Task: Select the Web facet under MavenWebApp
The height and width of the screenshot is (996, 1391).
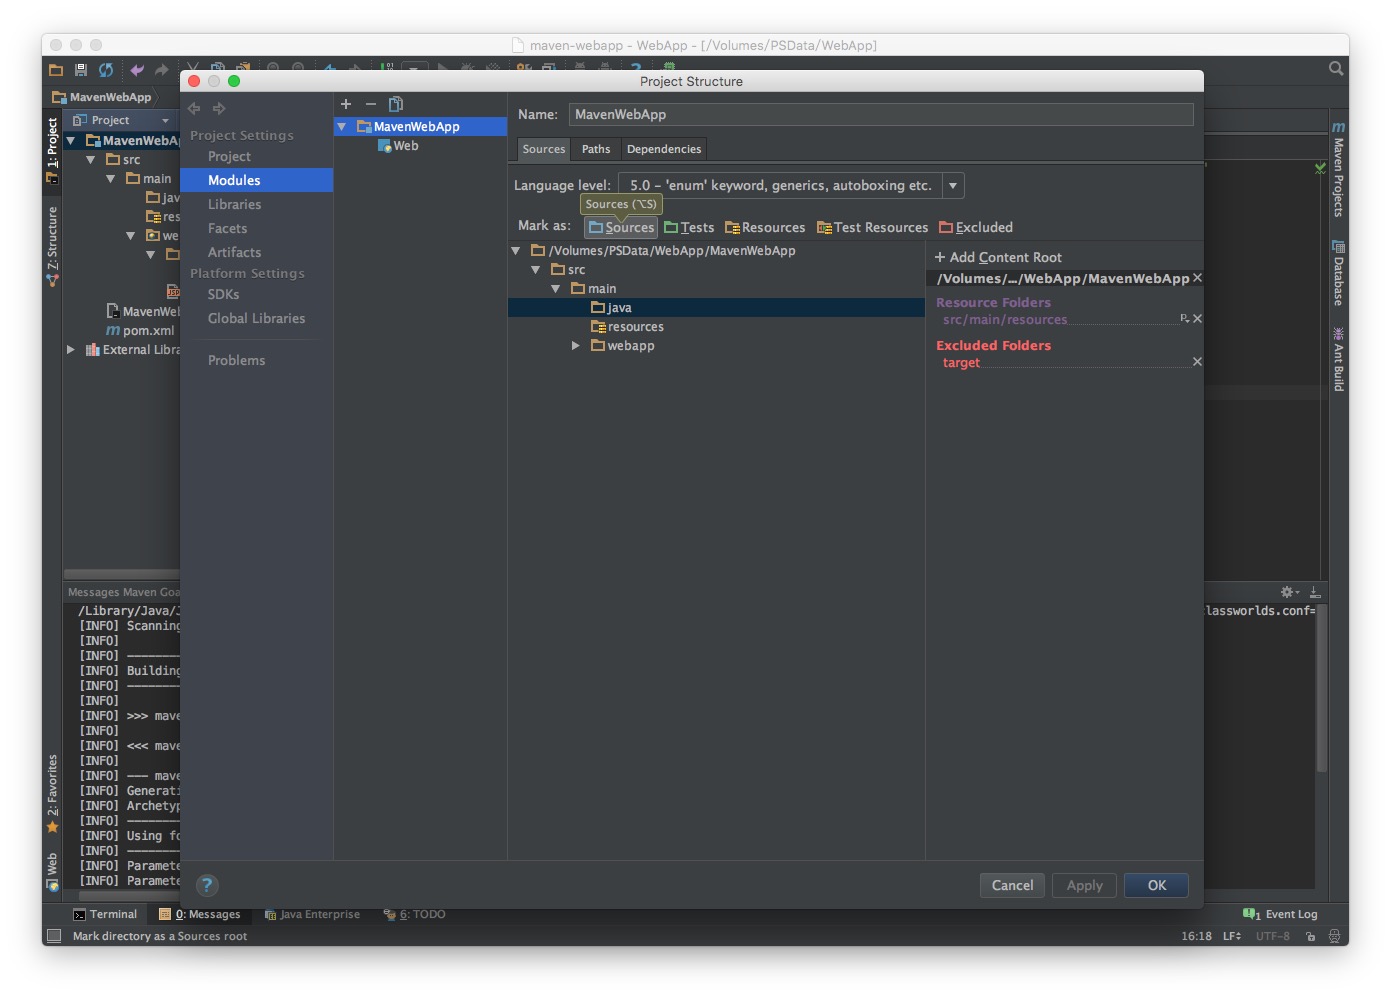Action: tap(398, 146)
